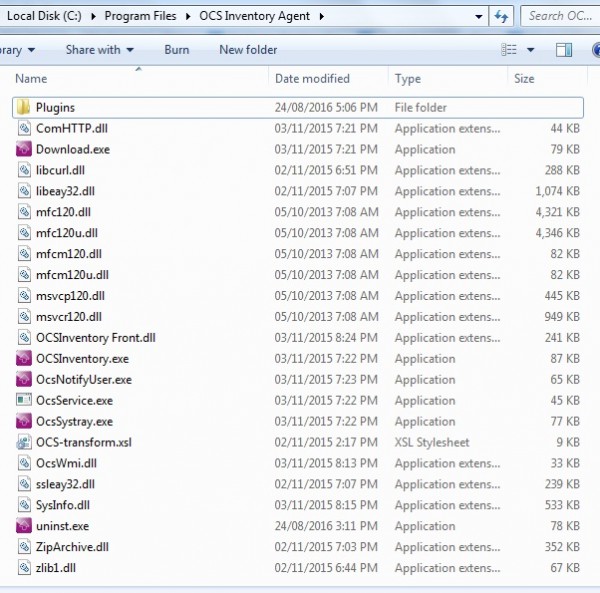
Task: Open the Plugins folder icon
Action: [23, 108]
